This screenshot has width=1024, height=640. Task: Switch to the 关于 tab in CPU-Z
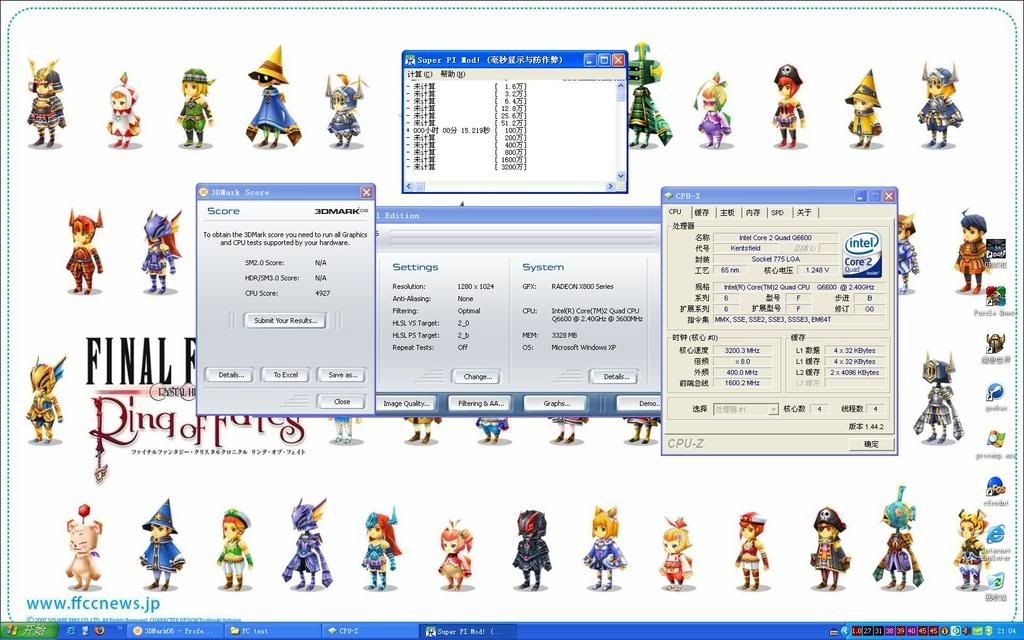point(805,212)
